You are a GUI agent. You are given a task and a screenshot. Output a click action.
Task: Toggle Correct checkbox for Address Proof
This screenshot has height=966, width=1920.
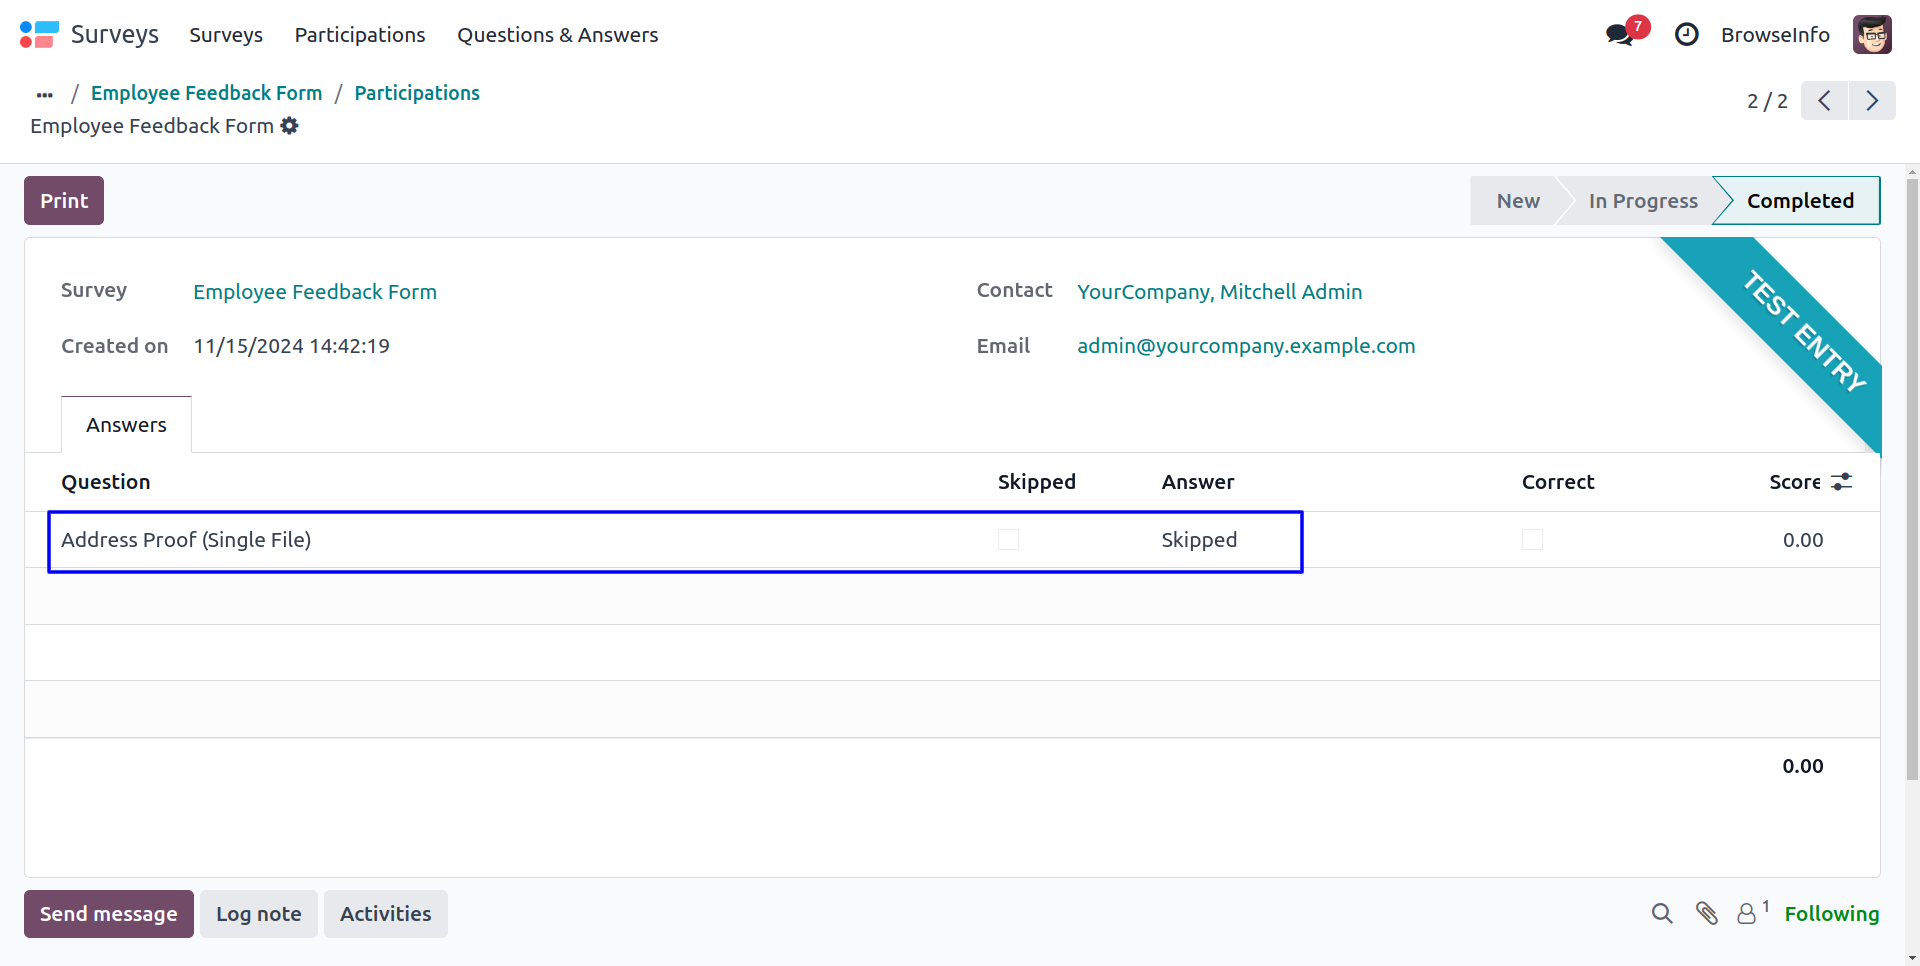[1532, 540]
